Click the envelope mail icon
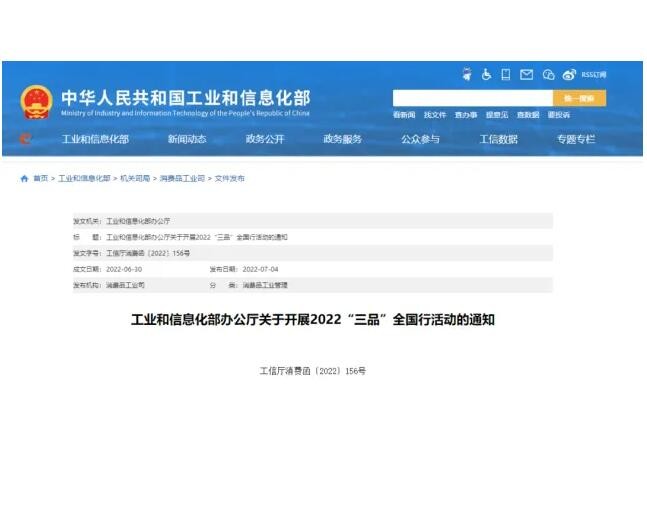 pos(526,75)
